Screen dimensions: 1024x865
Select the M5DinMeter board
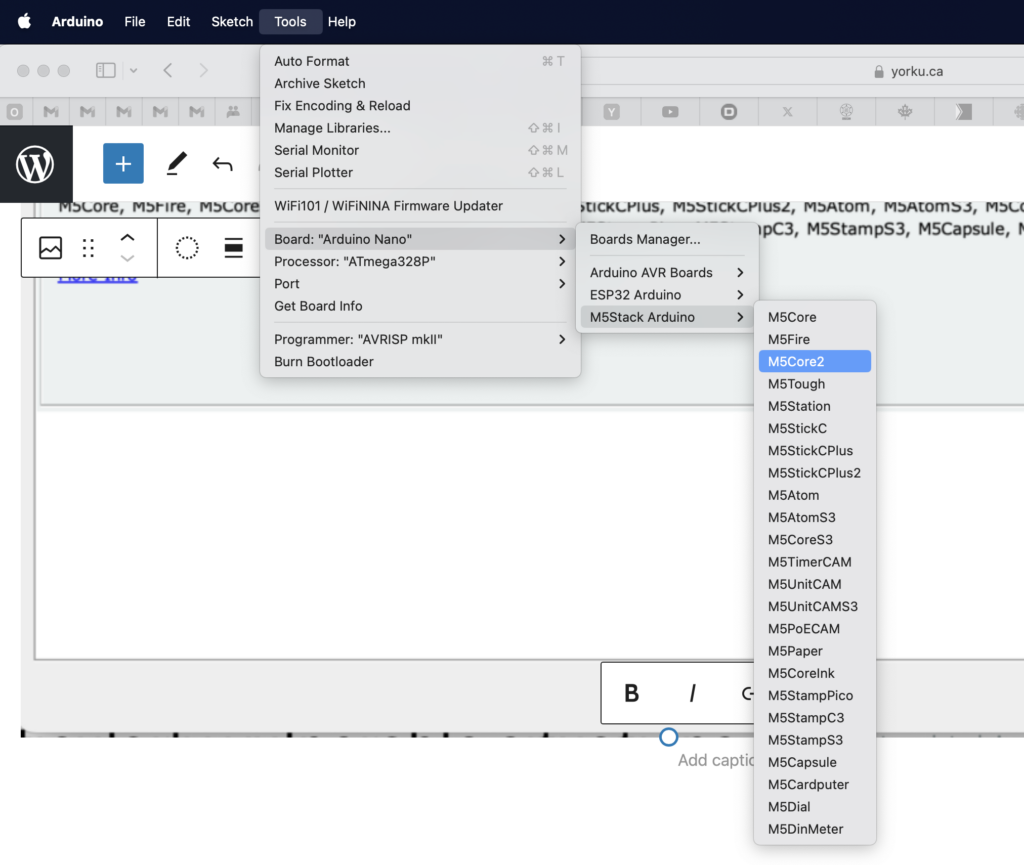pyautogui.click(x=814, y=829)
